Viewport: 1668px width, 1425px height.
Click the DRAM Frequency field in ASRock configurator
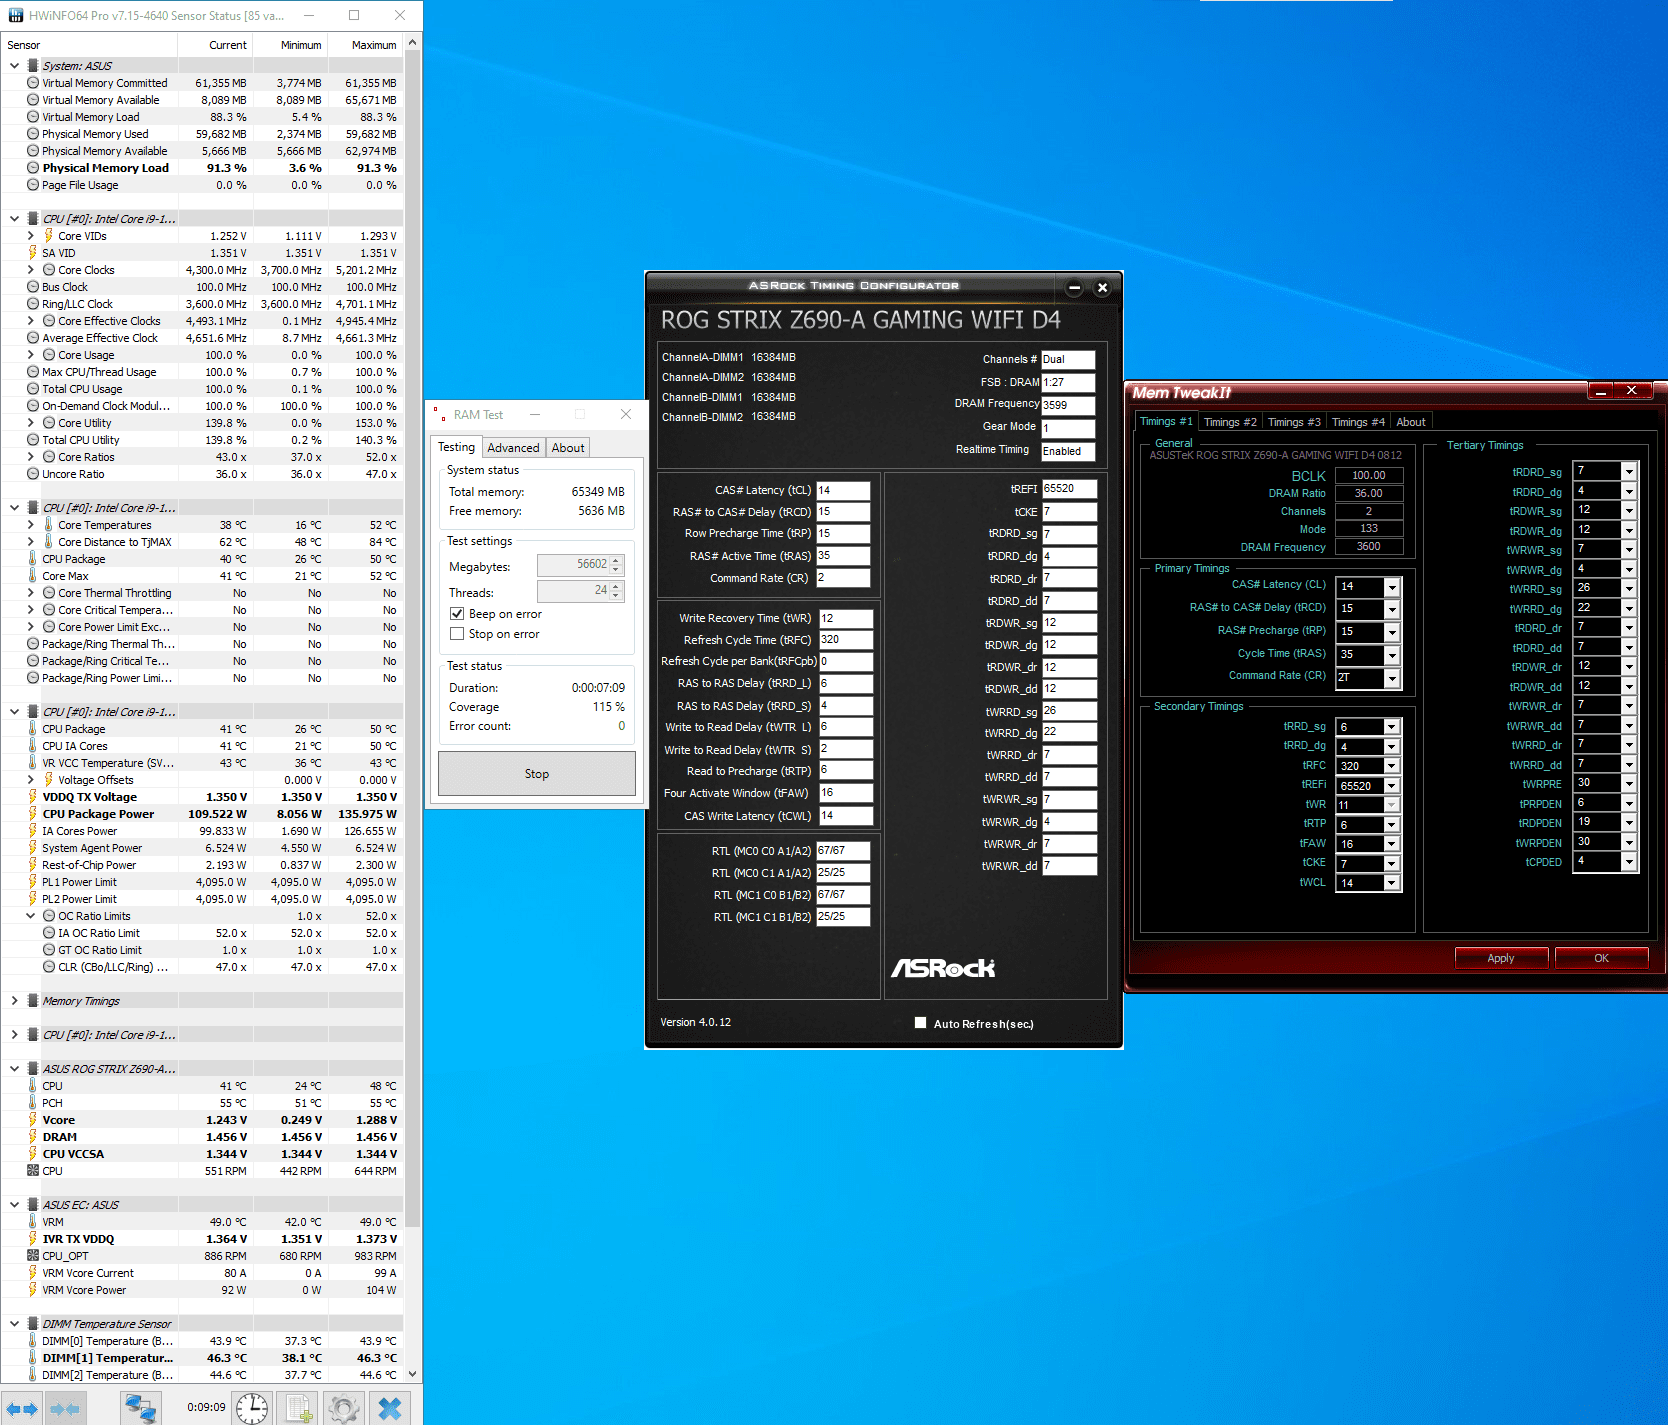coord(1068,405)
